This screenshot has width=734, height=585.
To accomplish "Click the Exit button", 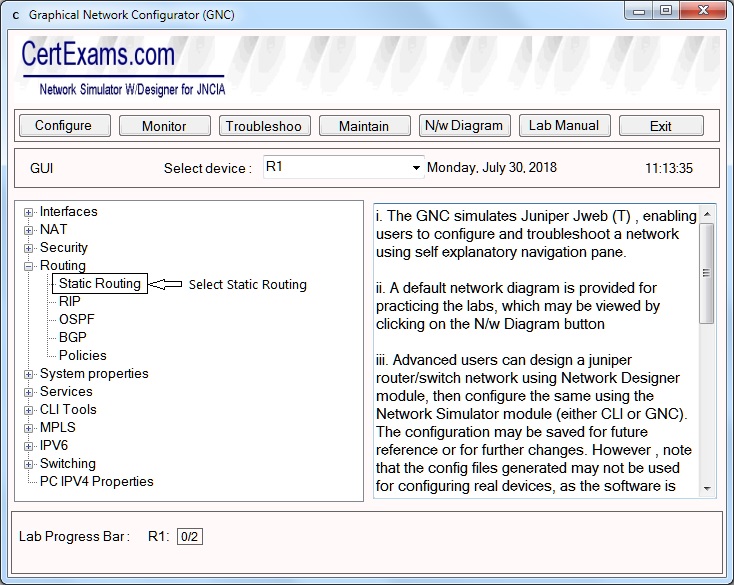I will (x=661, y=126).
